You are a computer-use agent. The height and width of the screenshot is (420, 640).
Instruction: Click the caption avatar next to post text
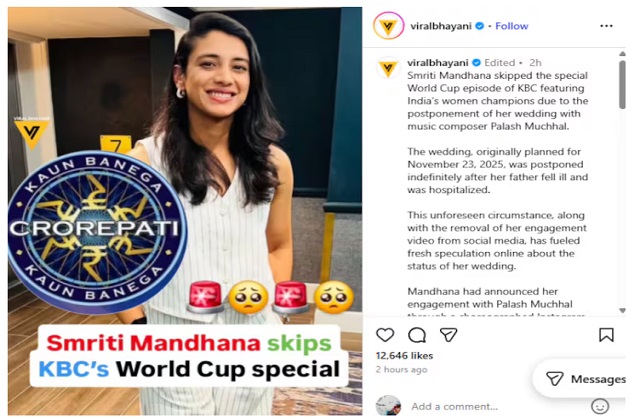(388, 67)
